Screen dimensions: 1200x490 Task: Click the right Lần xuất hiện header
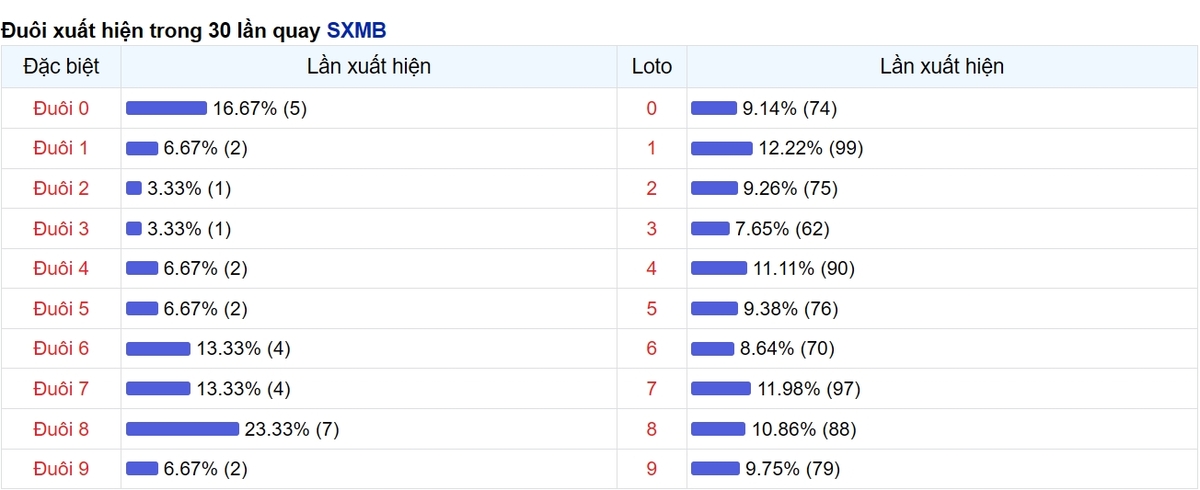tap(942, 67)
